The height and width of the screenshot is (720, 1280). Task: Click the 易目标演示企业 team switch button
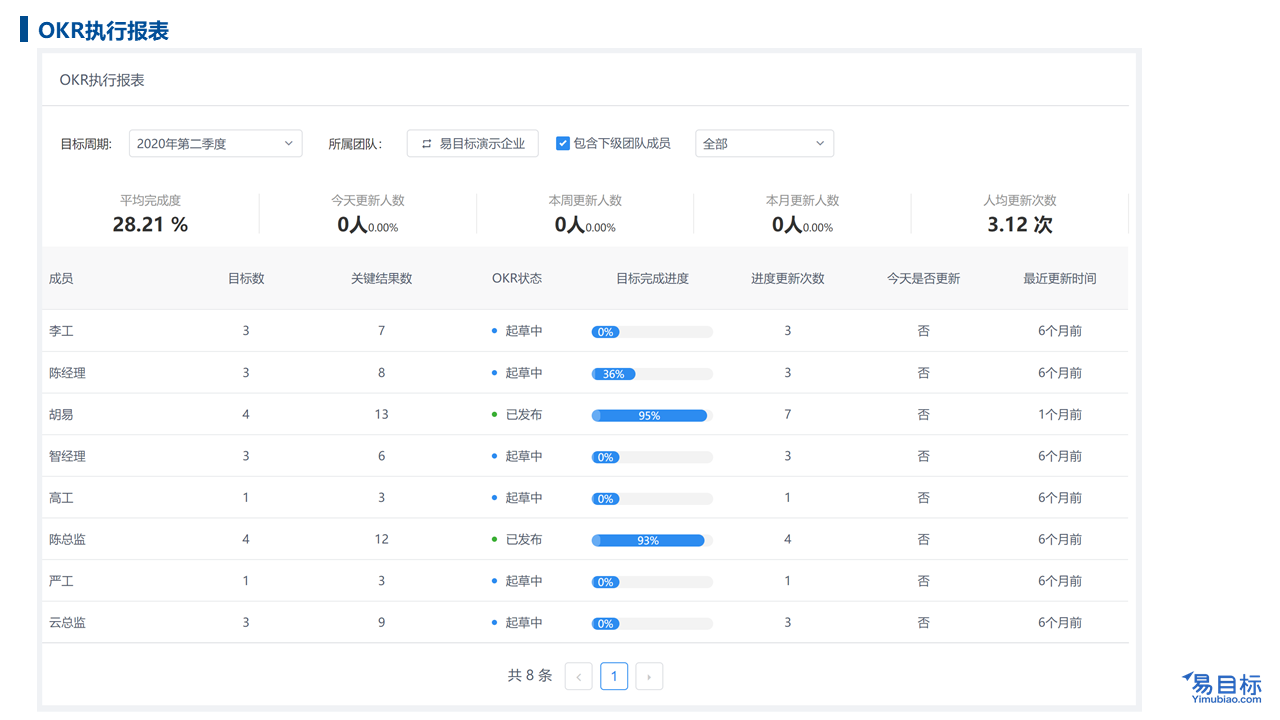[473, 143]
